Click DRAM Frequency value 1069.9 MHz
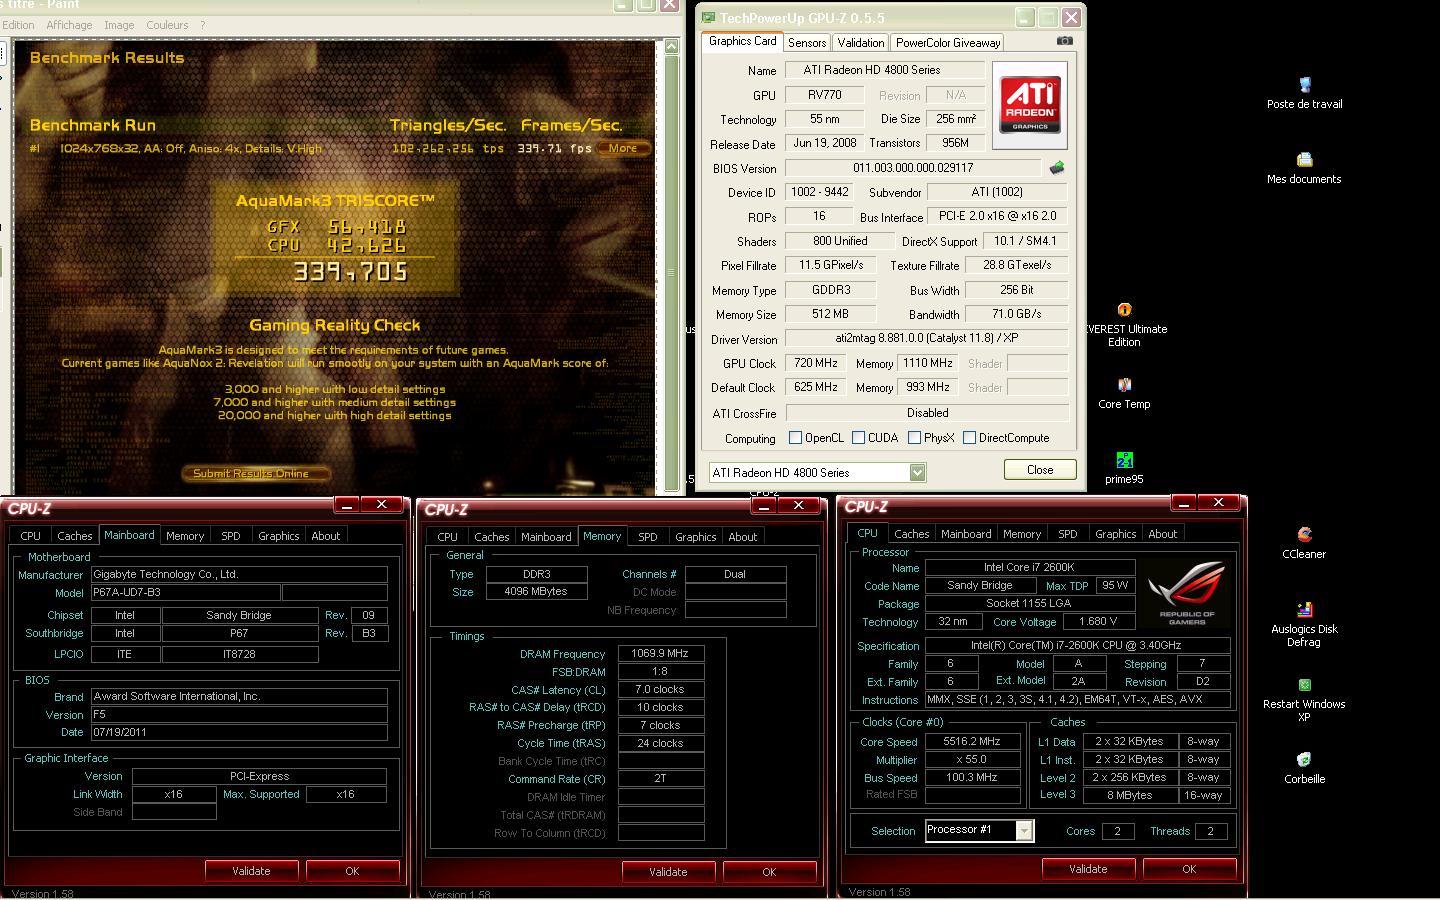The image size is (1440, 900). tap(661, 653)
